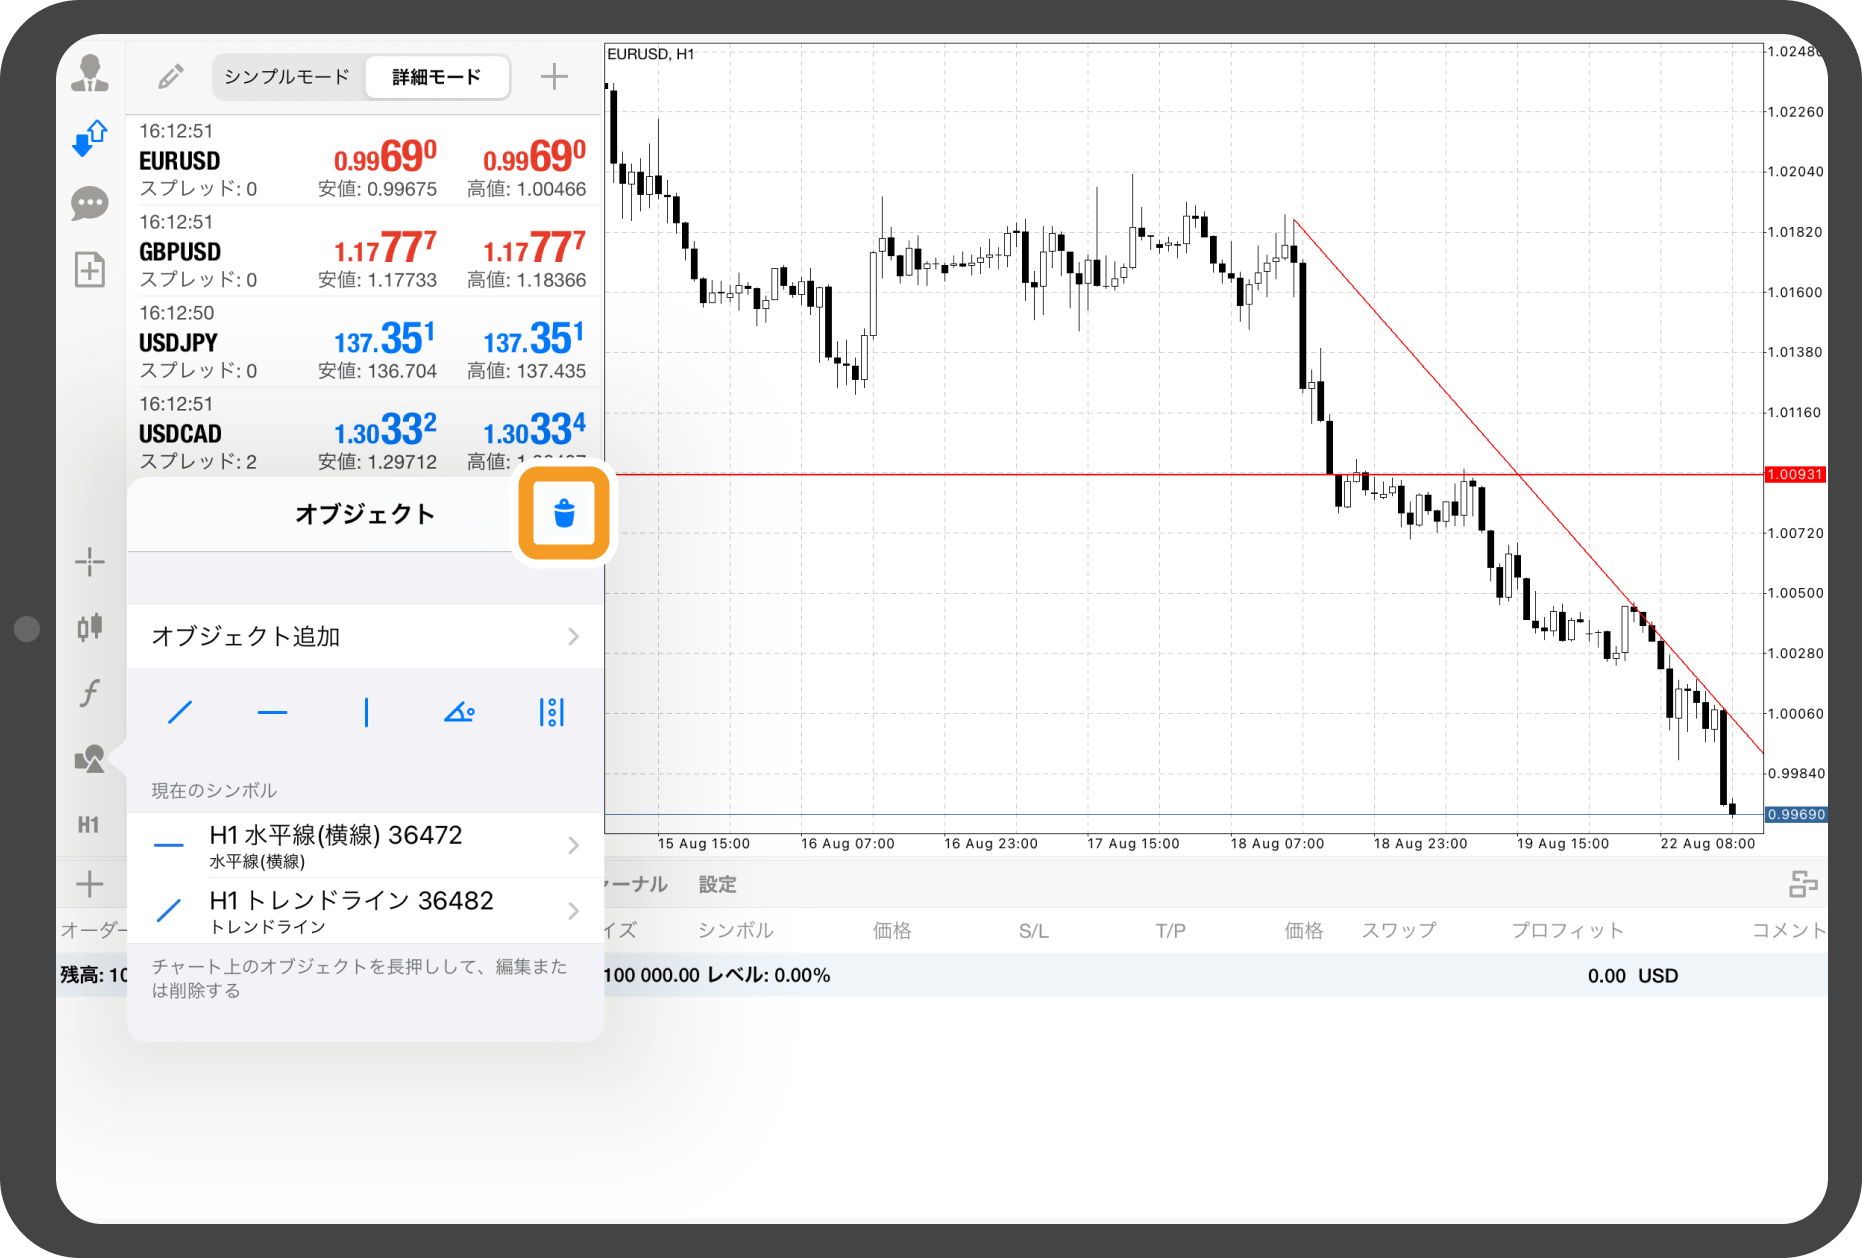Tap the pencil edit icon for quotes

[x=171, y=77]
